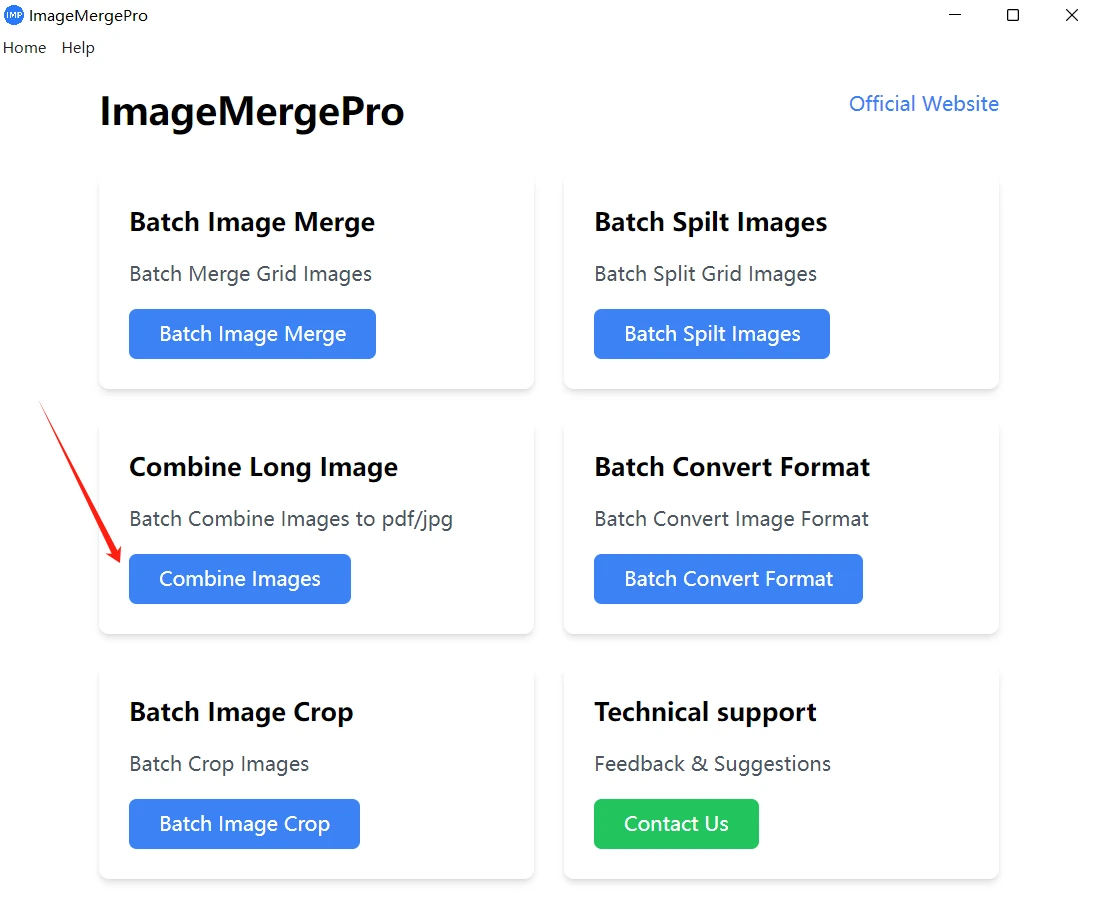1095x904 pixels.
Task: Click the Combine Long Image card heading
Action: pos(263,467)
